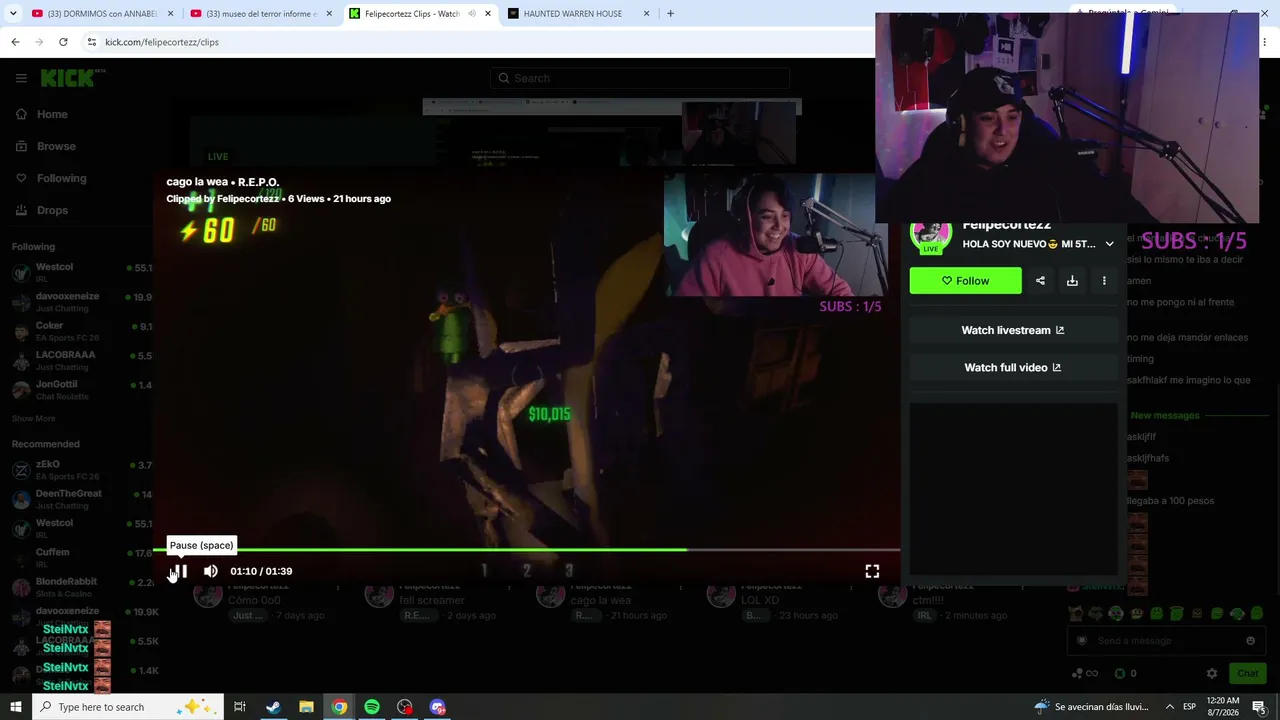
Task: Expand the stream title chevron
Action: [1109, 244]
